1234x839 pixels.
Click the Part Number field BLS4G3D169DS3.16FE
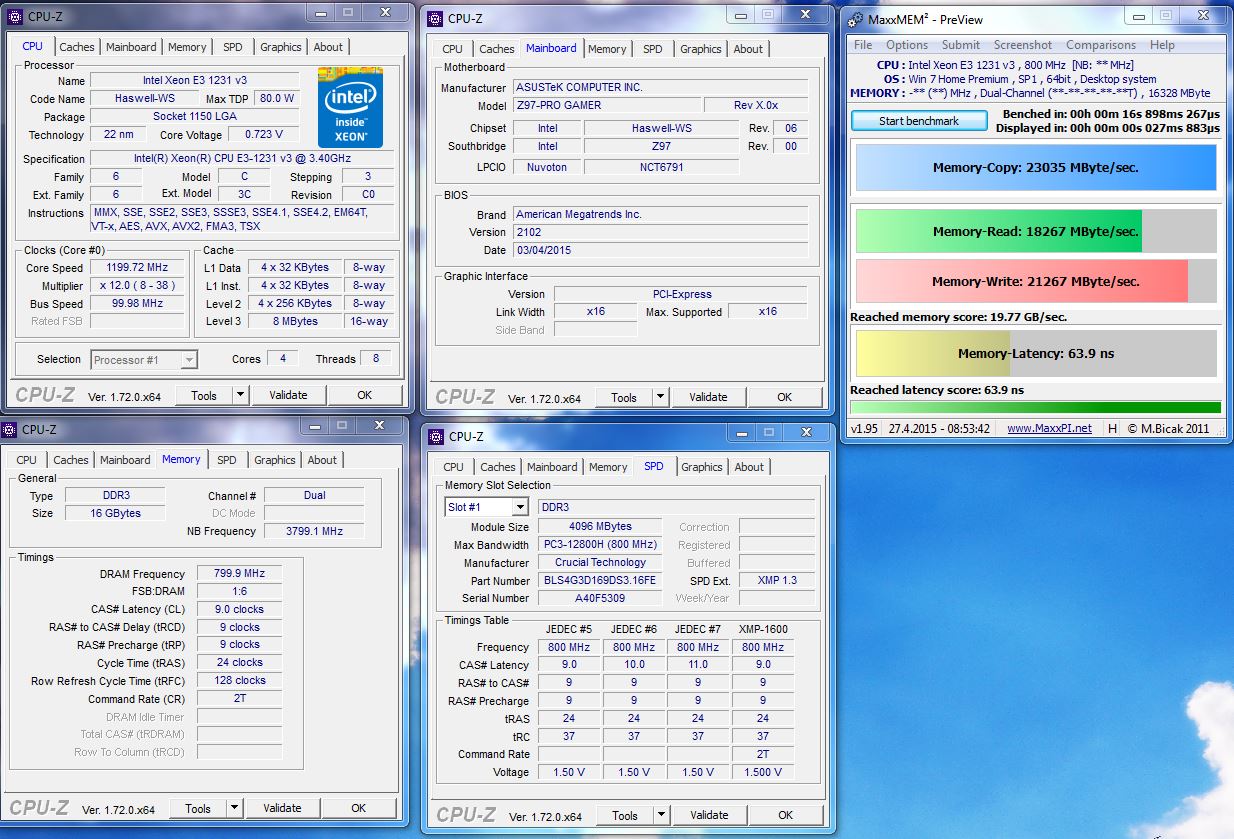pyautogui.click(x=600, y=580)
